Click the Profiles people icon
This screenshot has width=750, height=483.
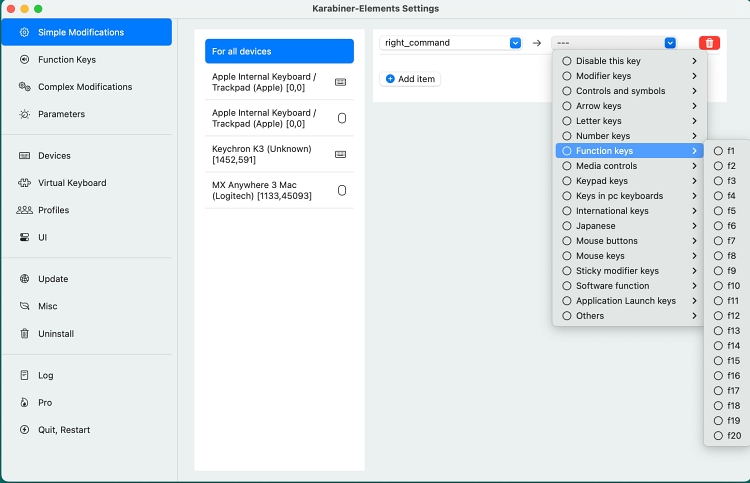(x=24, y=210)
